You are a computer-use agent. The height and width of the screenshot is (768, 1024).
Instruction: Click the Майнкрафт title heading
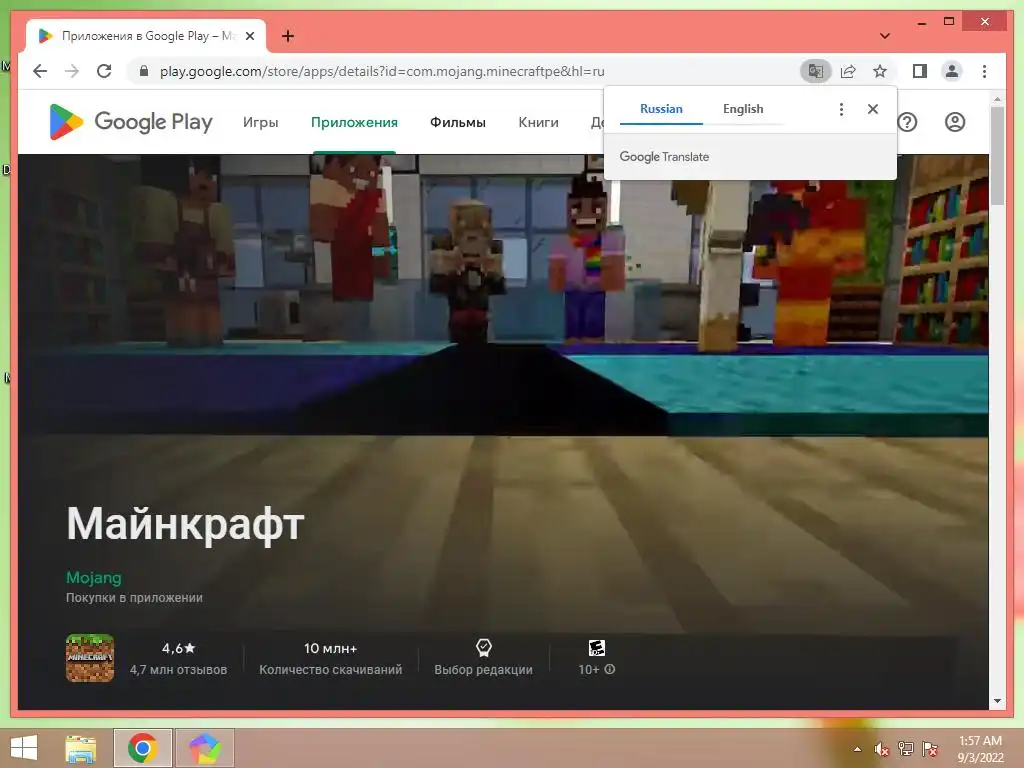tap(185, 524)
